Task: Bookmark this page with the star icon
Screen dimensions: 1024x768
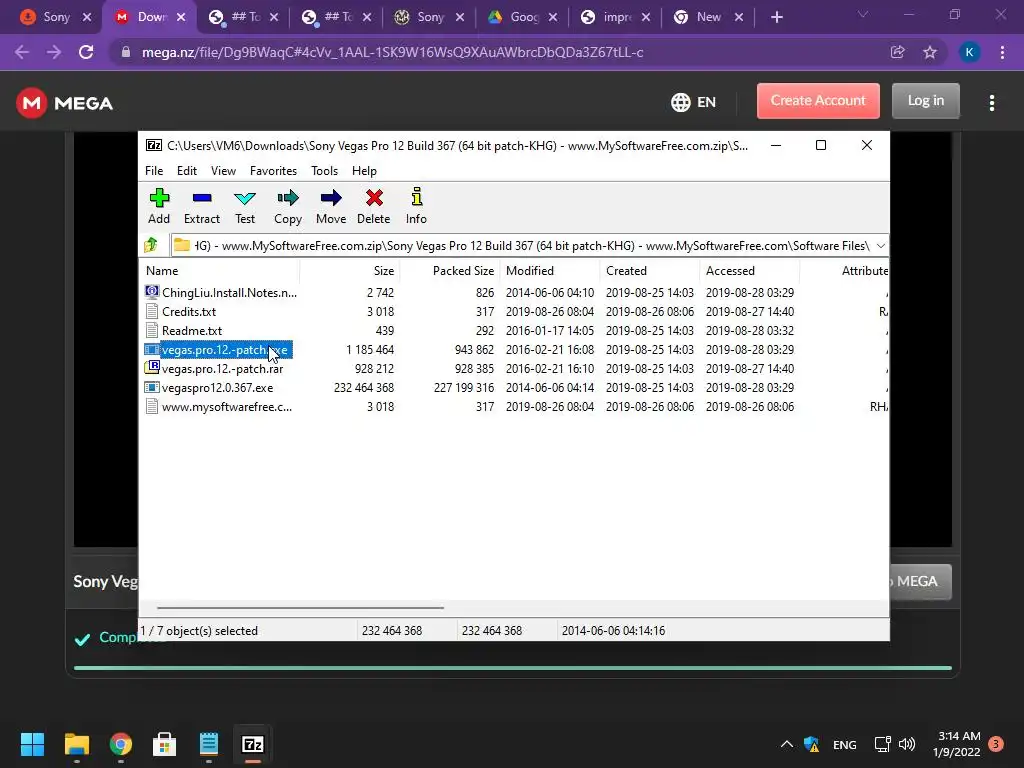Action: pos(930,52)
